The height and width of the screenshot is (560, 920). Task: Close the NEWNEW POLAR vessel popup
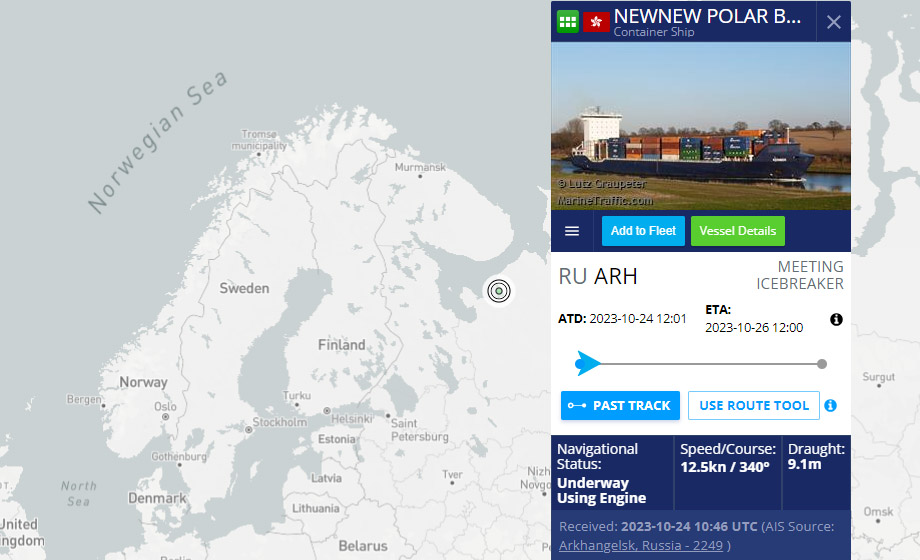click(x=833, y=22)
